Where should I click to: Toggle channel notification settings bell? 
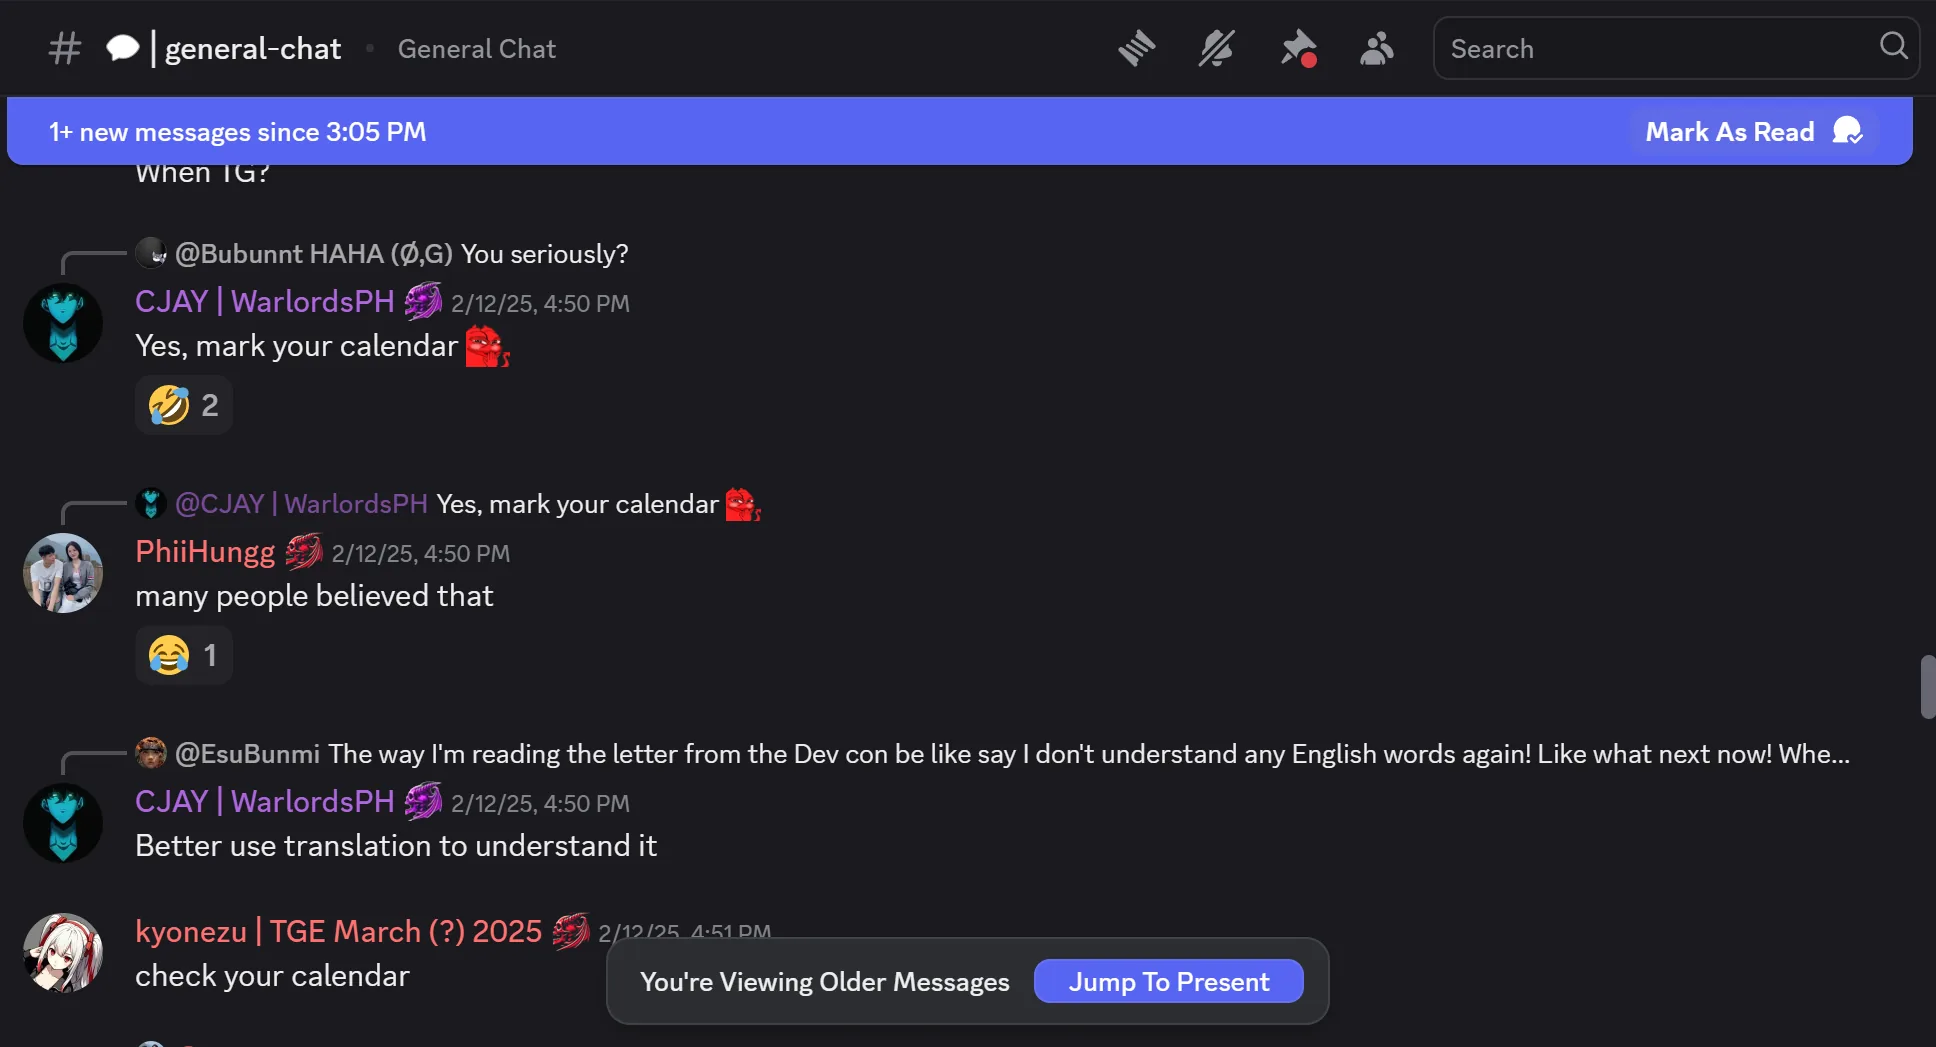[x=1216, y=48]
